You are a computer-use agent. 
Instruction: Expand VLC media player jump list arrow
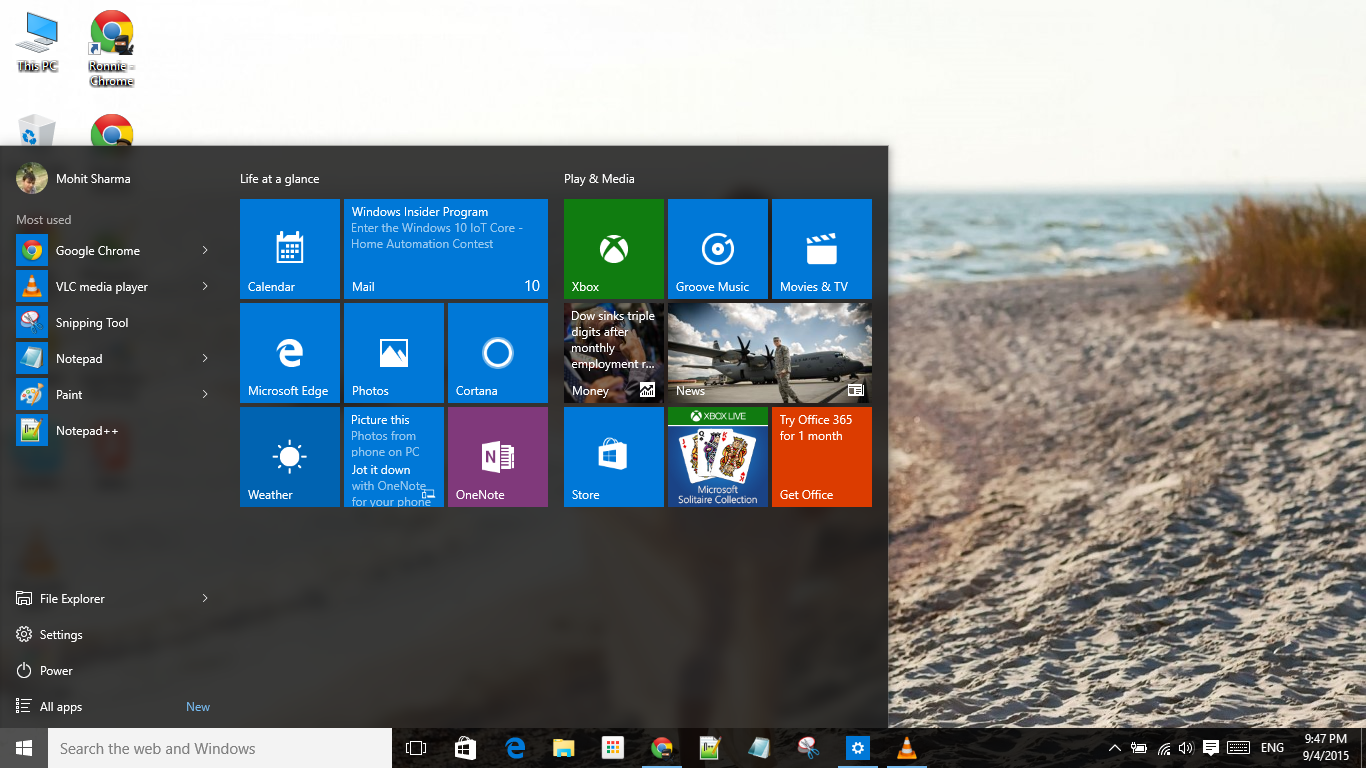(x=205, y=286)
